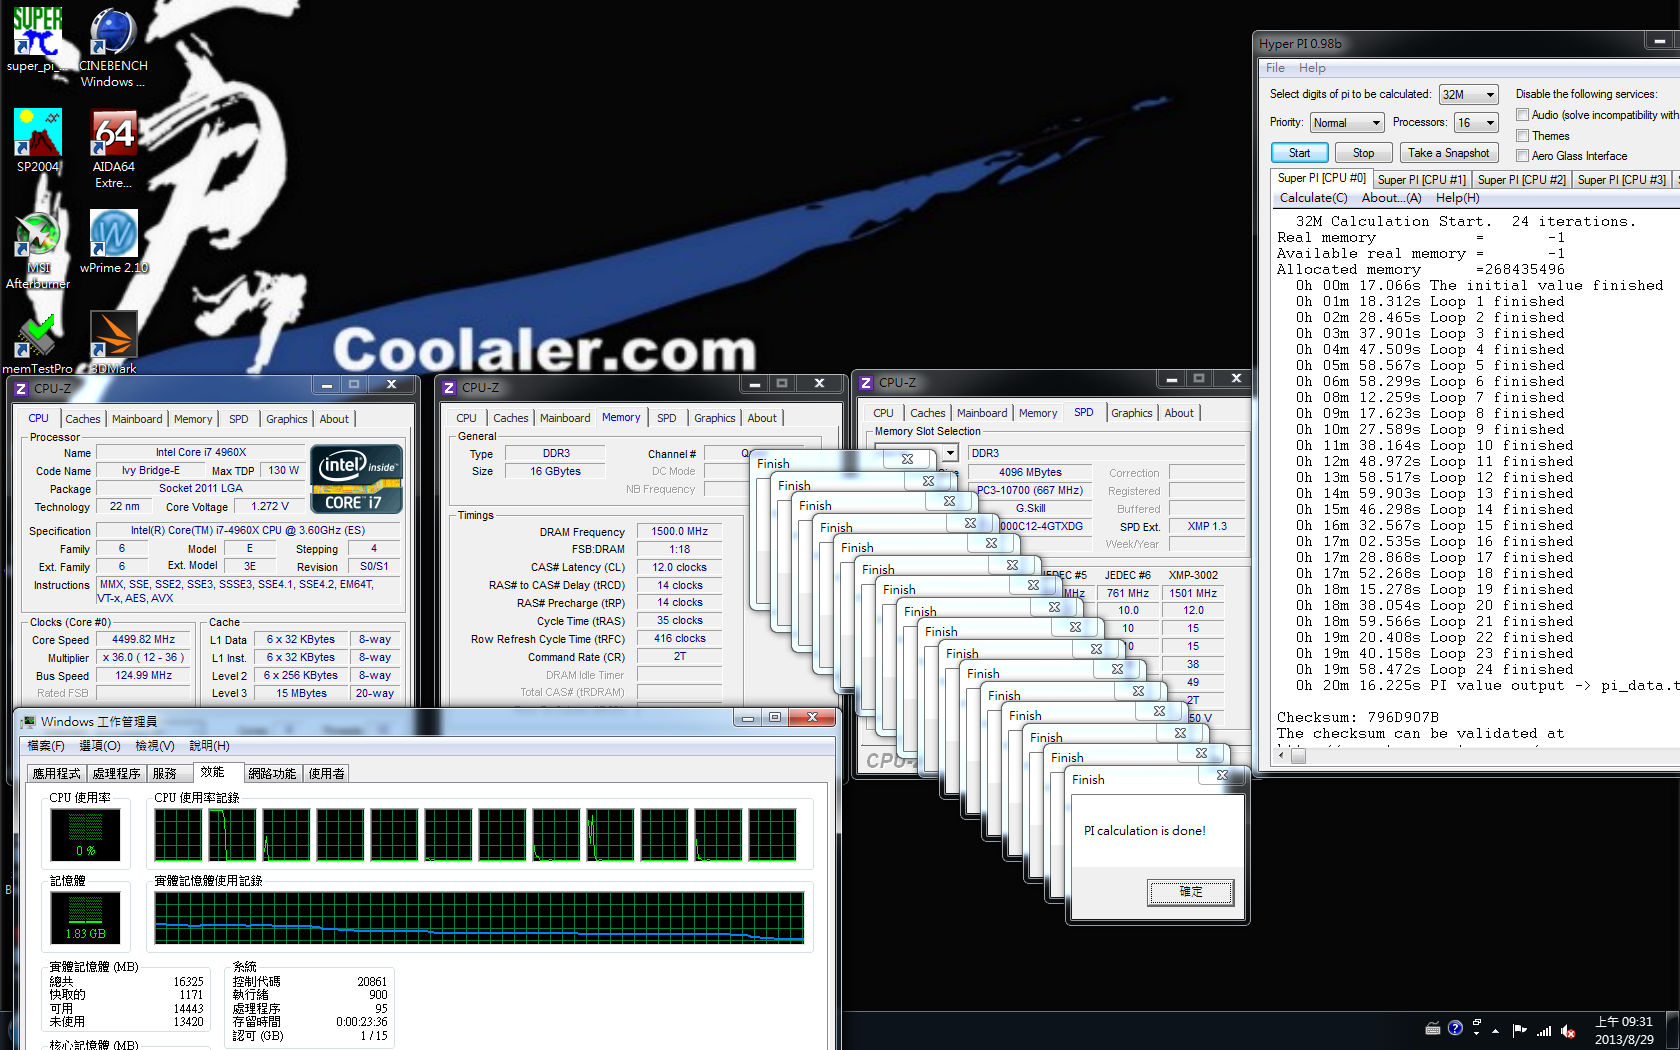This screenshot has width=1680, height=1050.
Task: Open the super_pi desktop shortcut
Action: [37, 40]
